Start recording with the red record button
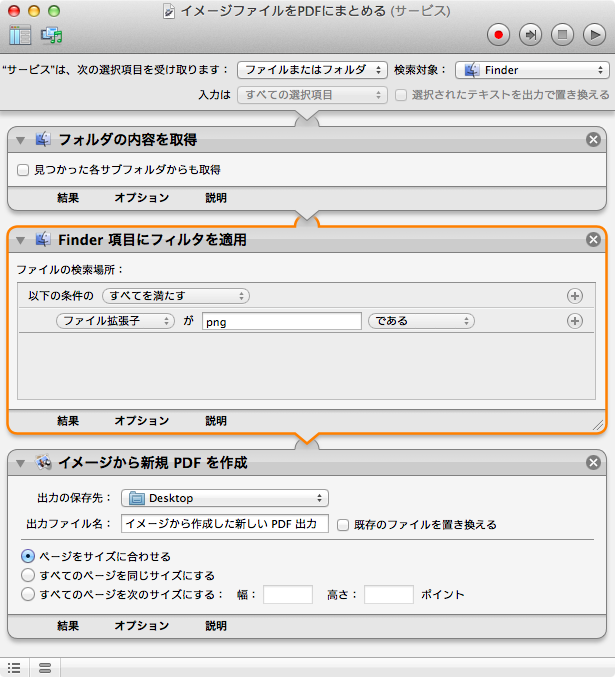This screenshot has height=677, width=615. click(x=498, y=35)
